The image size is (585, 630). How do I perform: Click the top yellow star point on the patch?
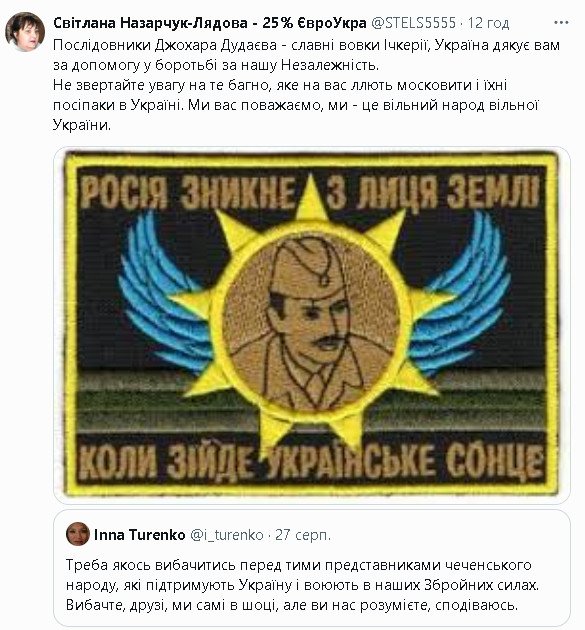(x=311, y=199)
